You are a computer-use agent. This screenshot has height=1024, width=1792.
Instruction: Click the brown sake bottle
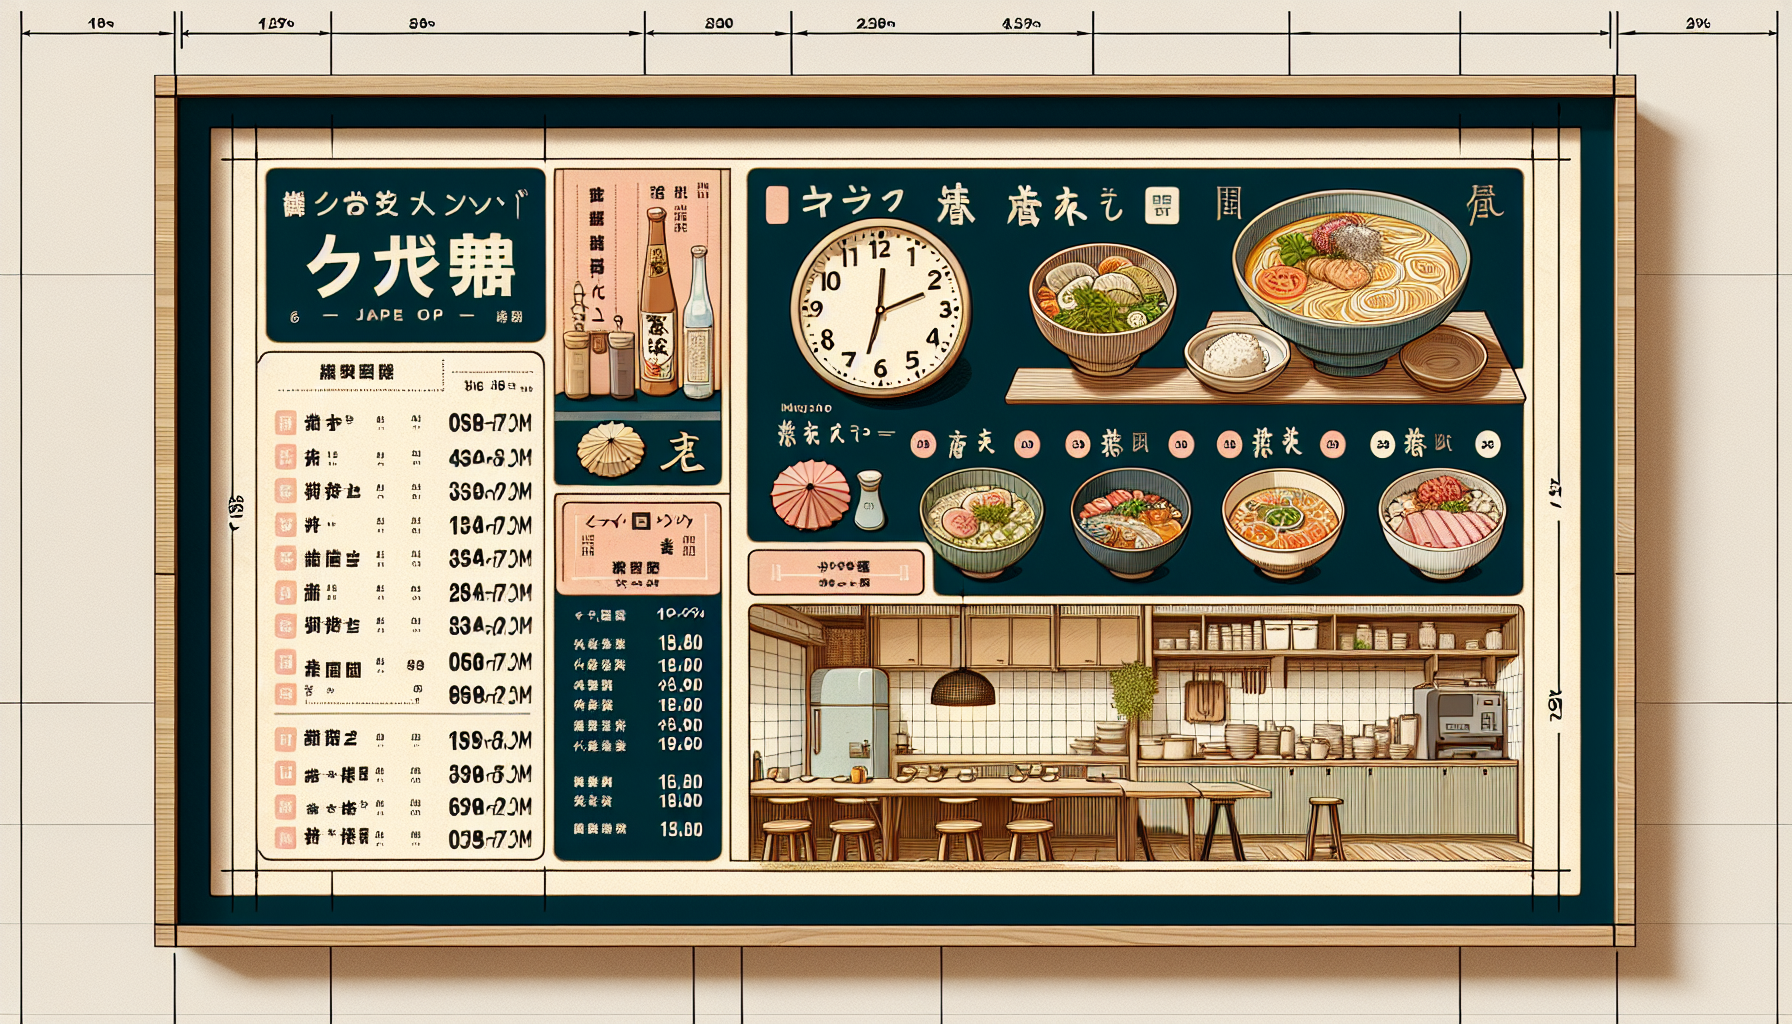pos(657,305)
